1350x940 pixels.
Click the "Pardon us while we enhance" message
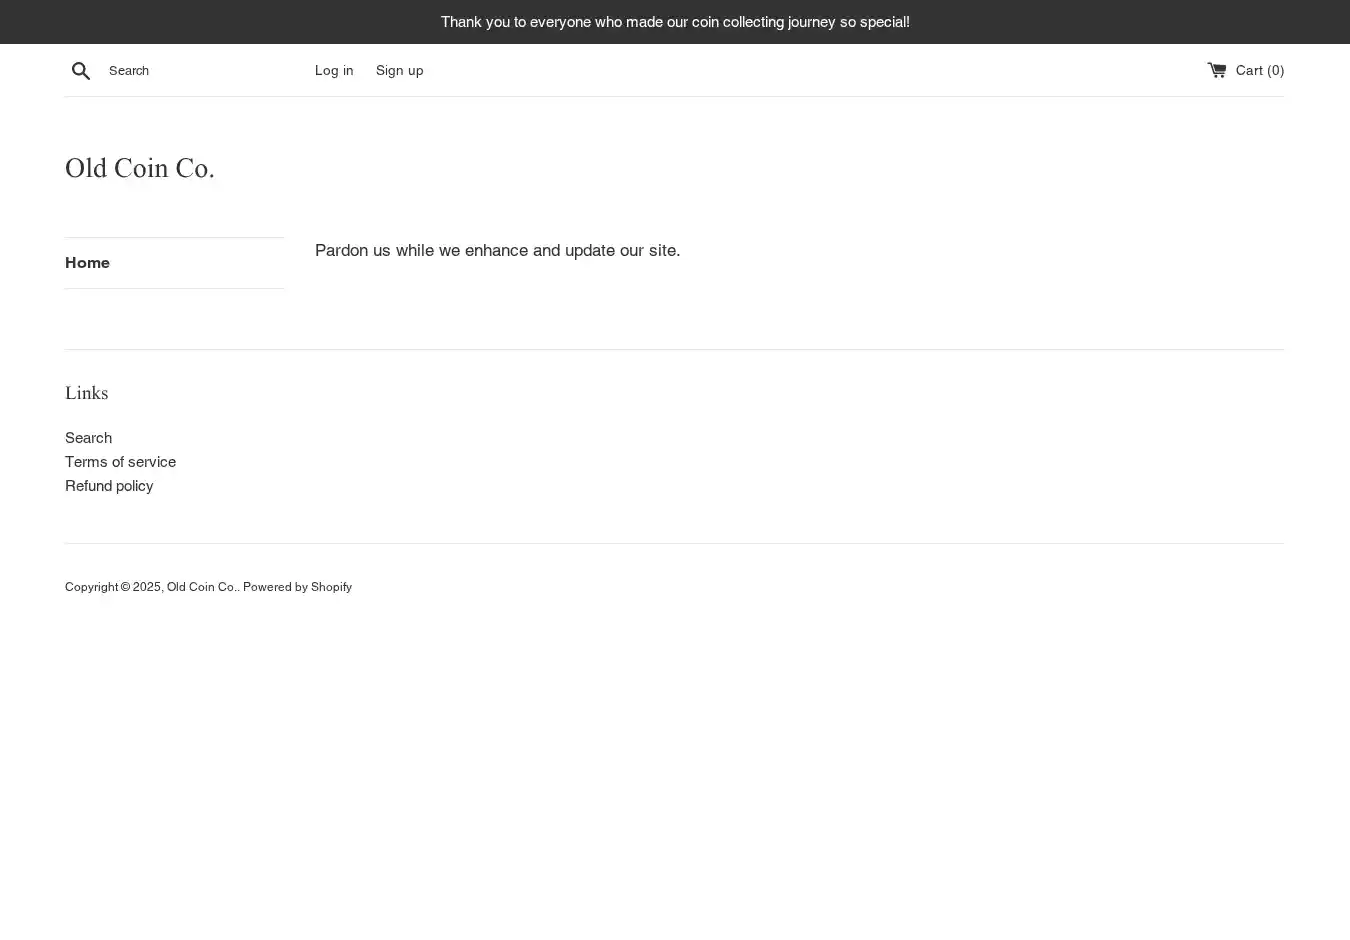click(497, 250)
